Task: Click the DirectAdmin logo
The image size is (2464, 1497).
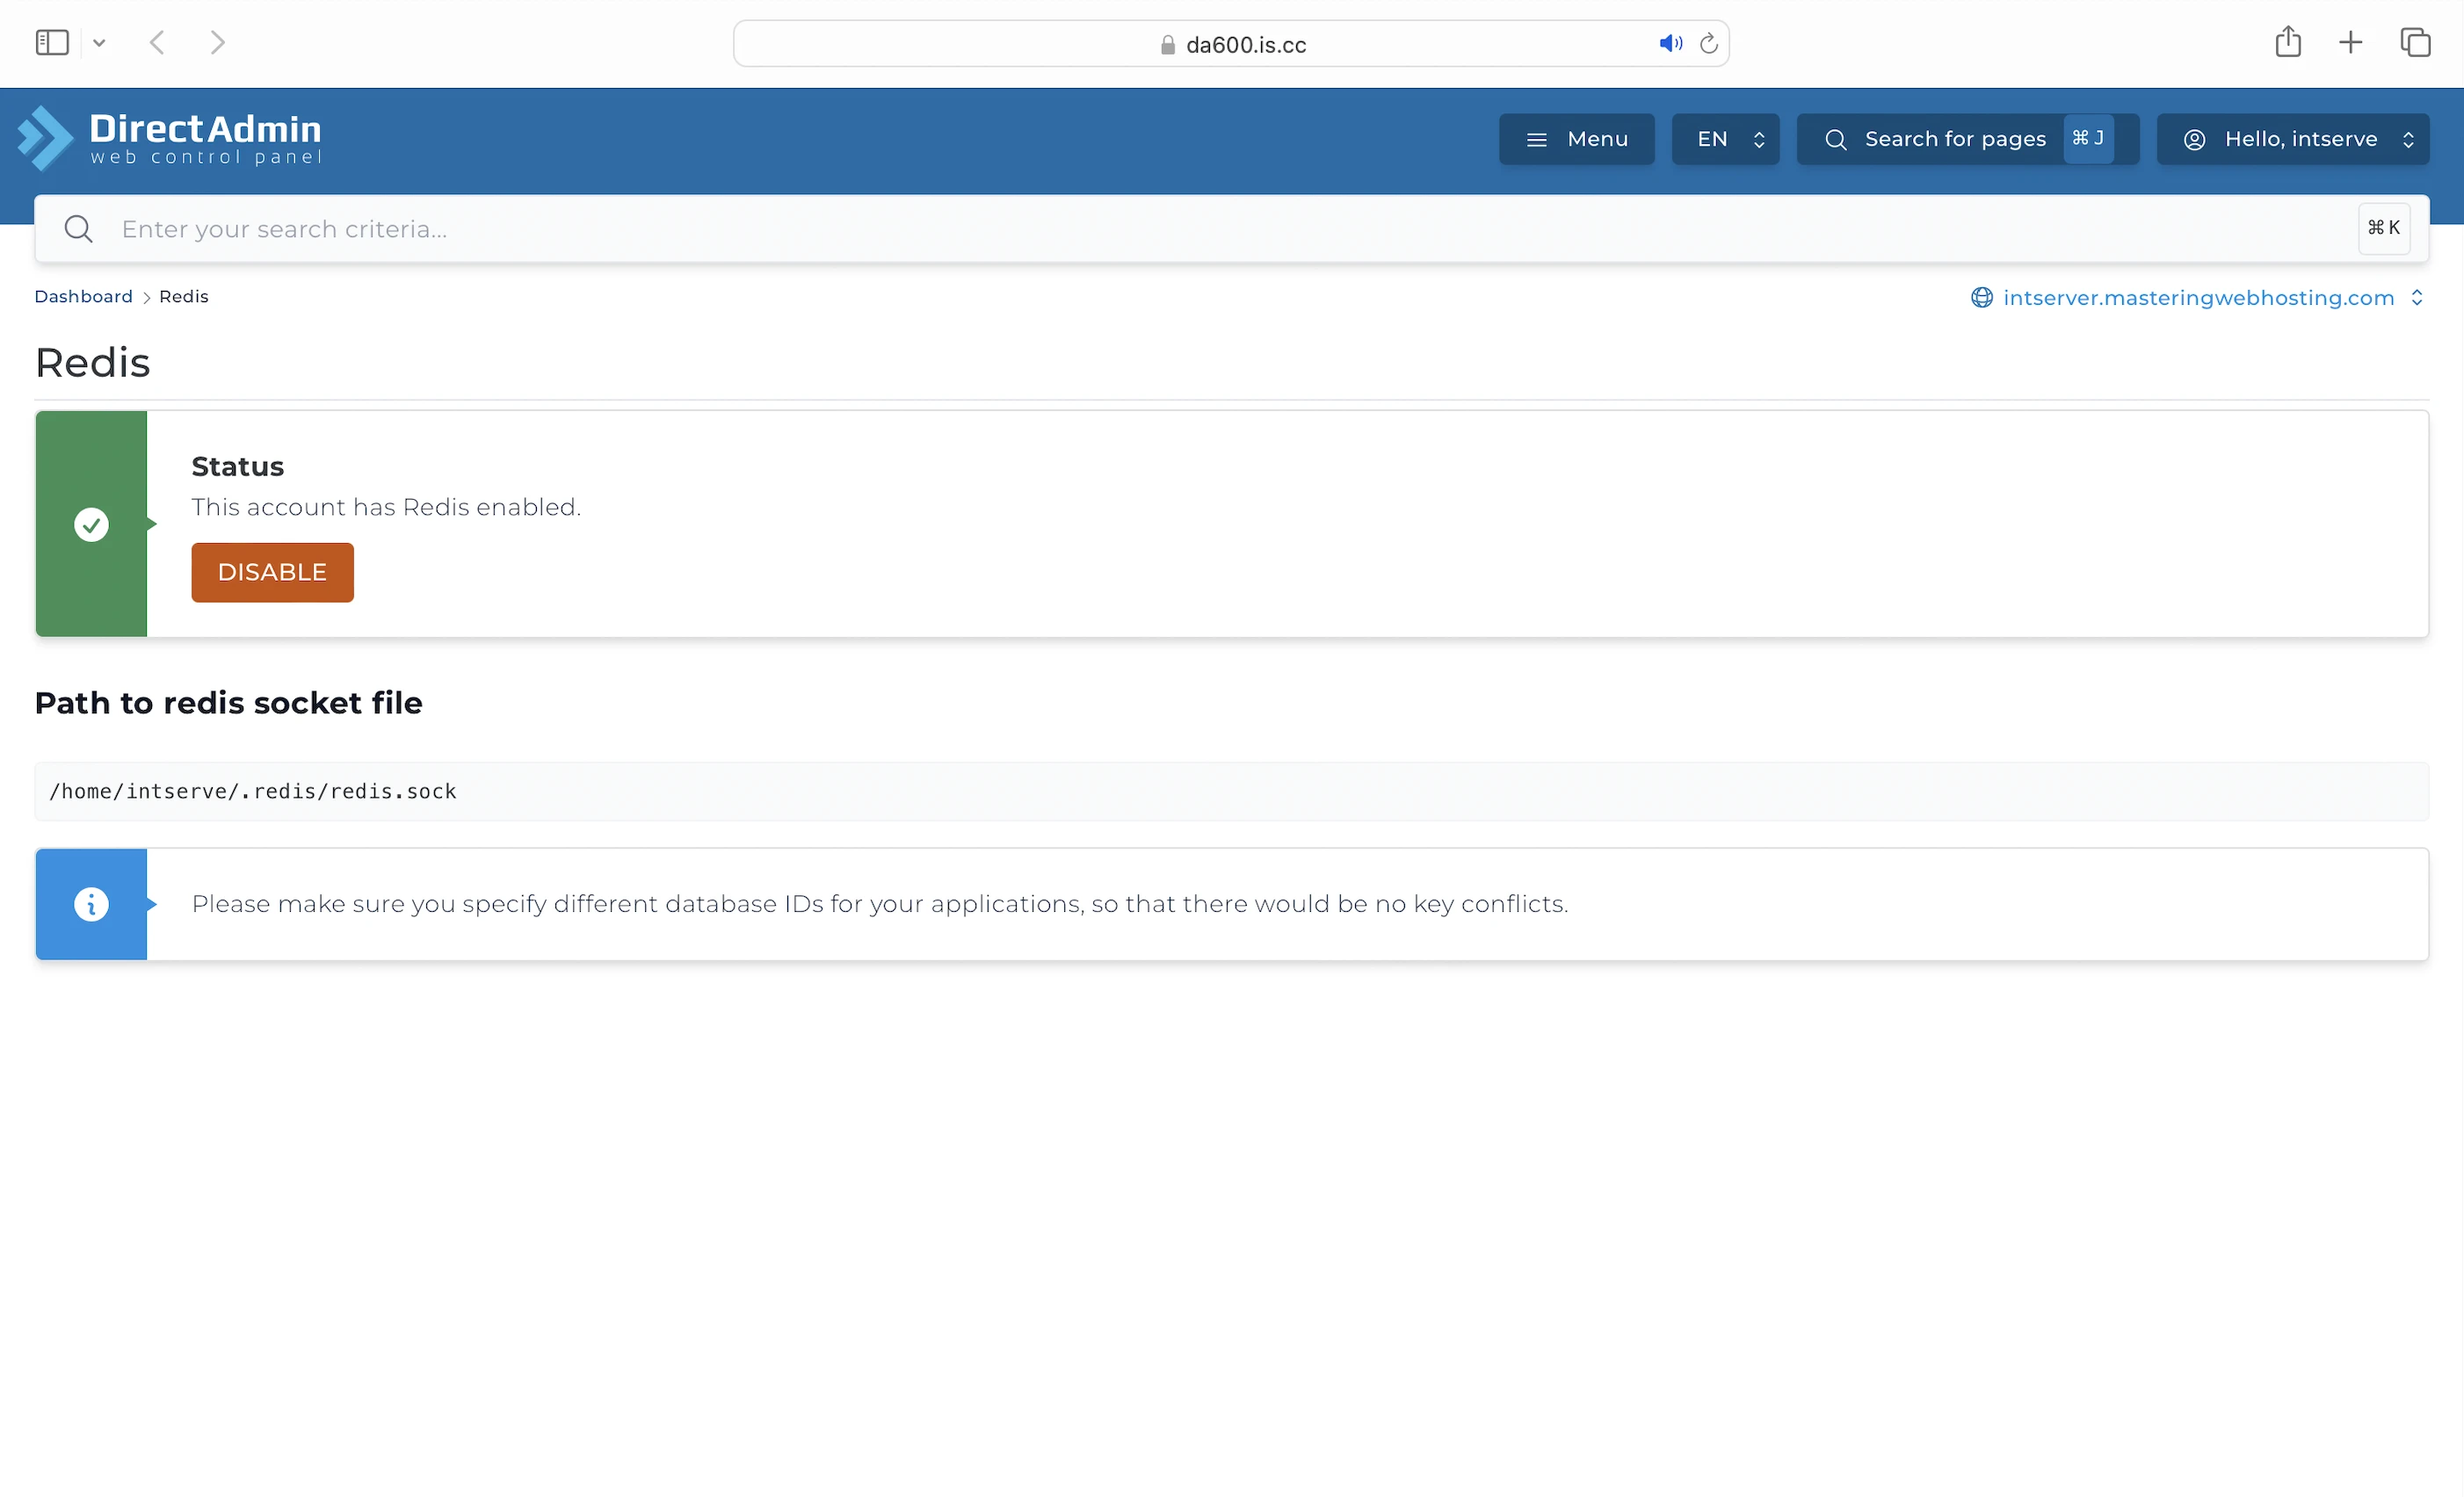Action: point(170,138)
